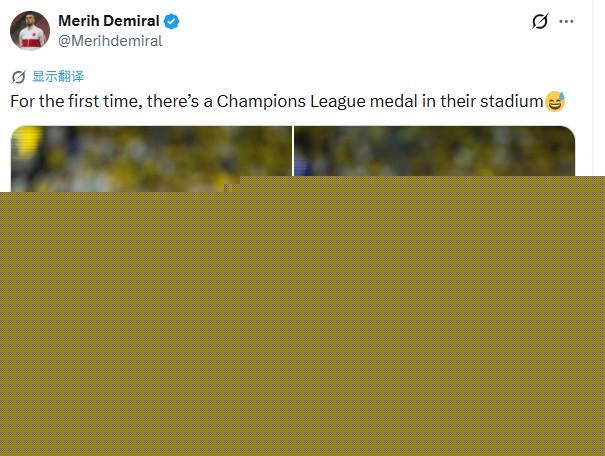Click the small Grok icon beside 显示翻译

(18, 77)
